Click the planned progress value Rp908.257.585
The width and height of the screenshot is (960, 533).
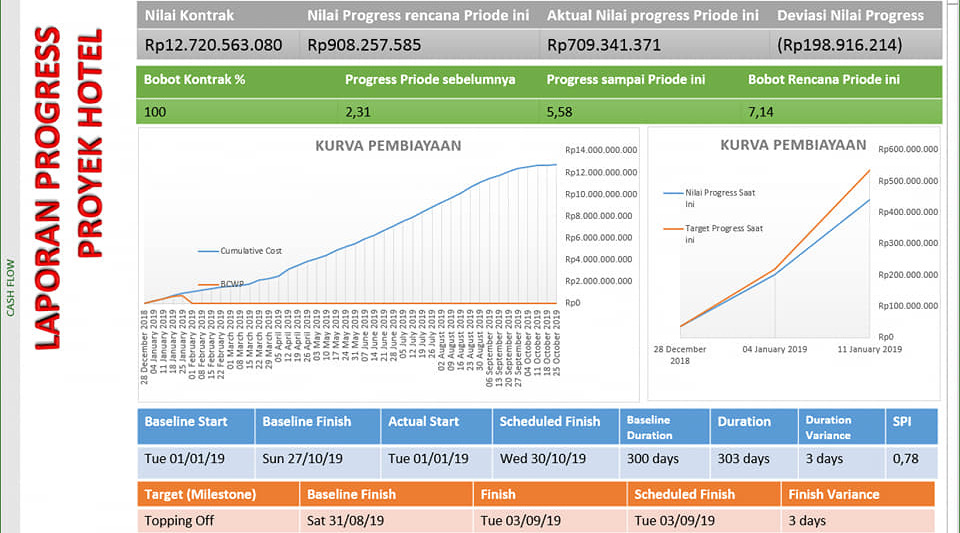point(364,45)
